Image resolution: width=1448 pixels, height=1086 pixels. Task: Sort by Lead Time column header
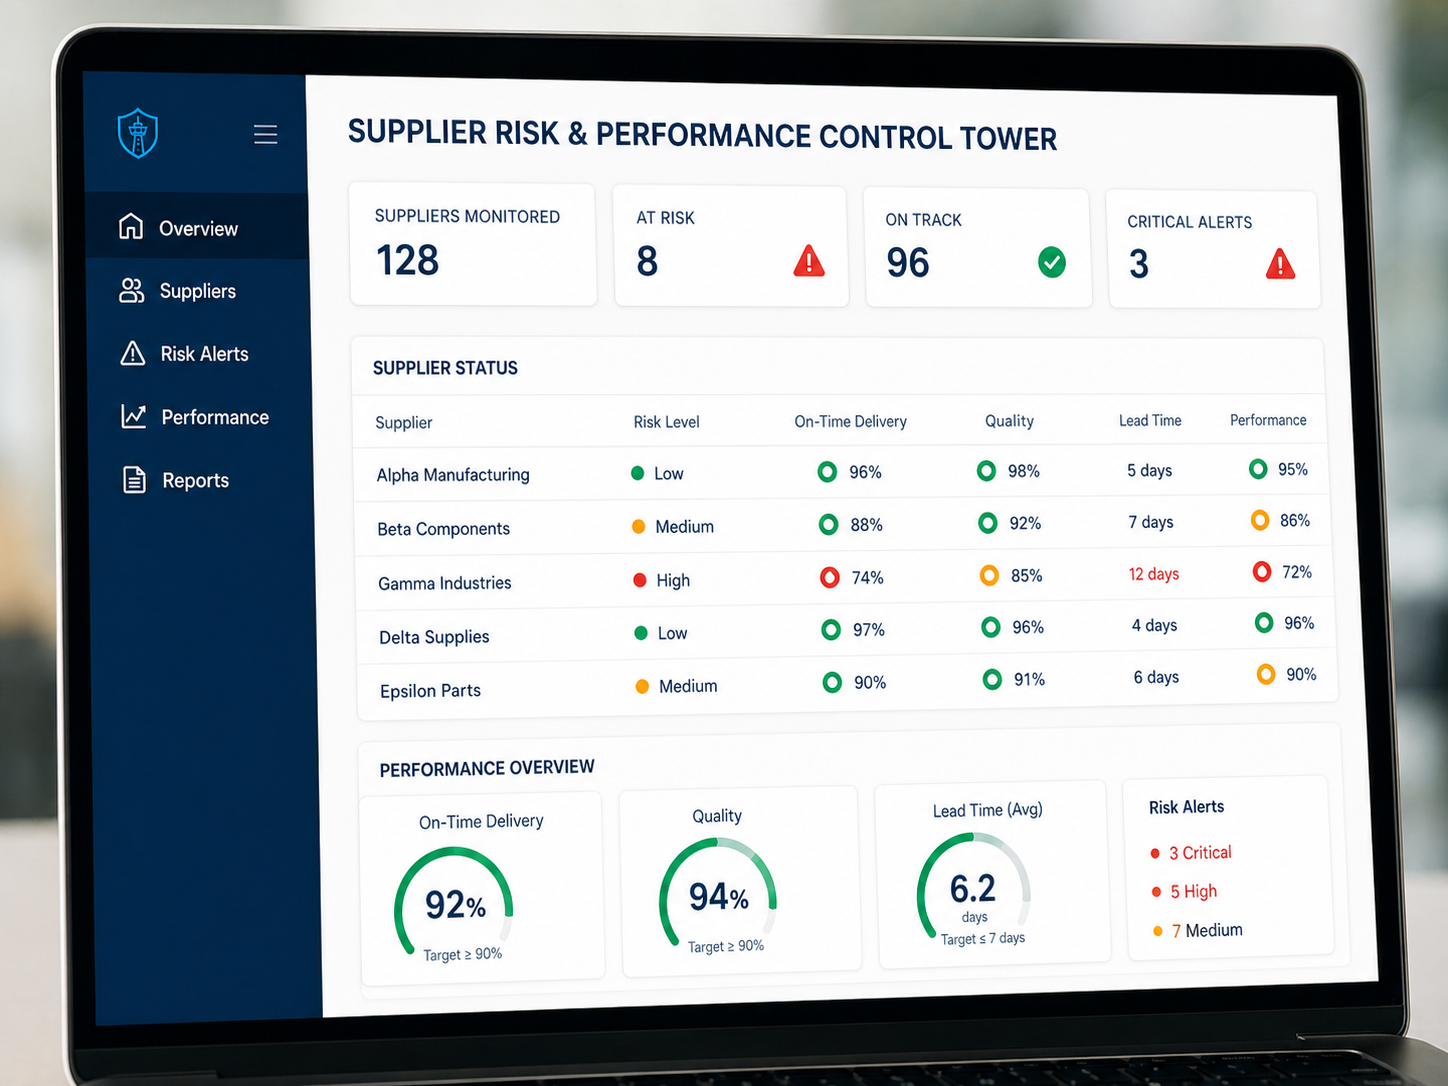click(x=1150, y=420)
